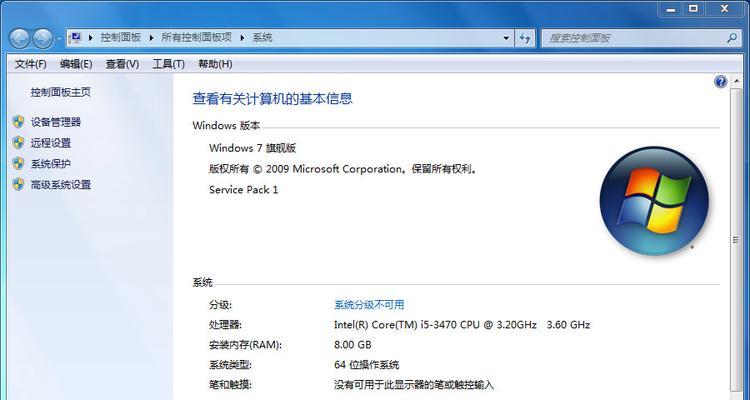Click the 没有可用于此显示器的笔或触控输入 text

(414, 385)
